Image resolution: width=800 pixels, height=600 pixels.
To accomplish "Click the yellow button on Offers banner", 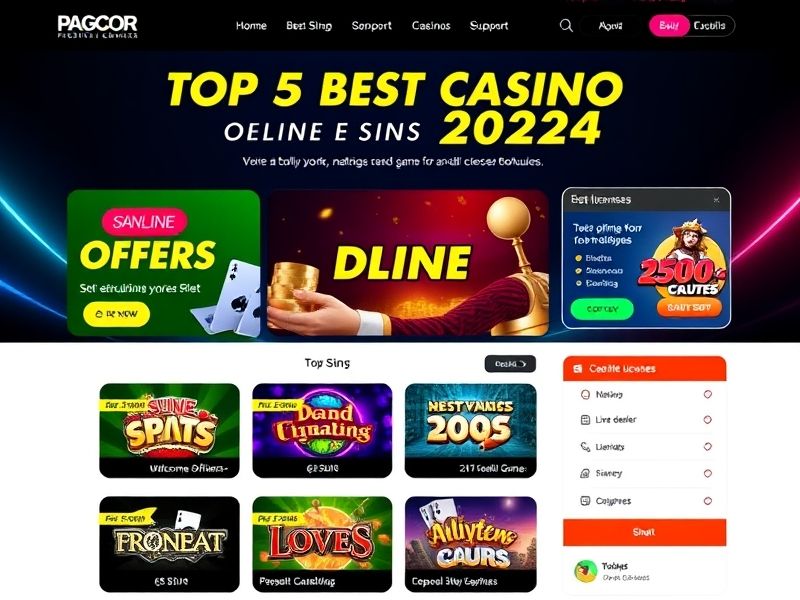I will pos(116,314).
